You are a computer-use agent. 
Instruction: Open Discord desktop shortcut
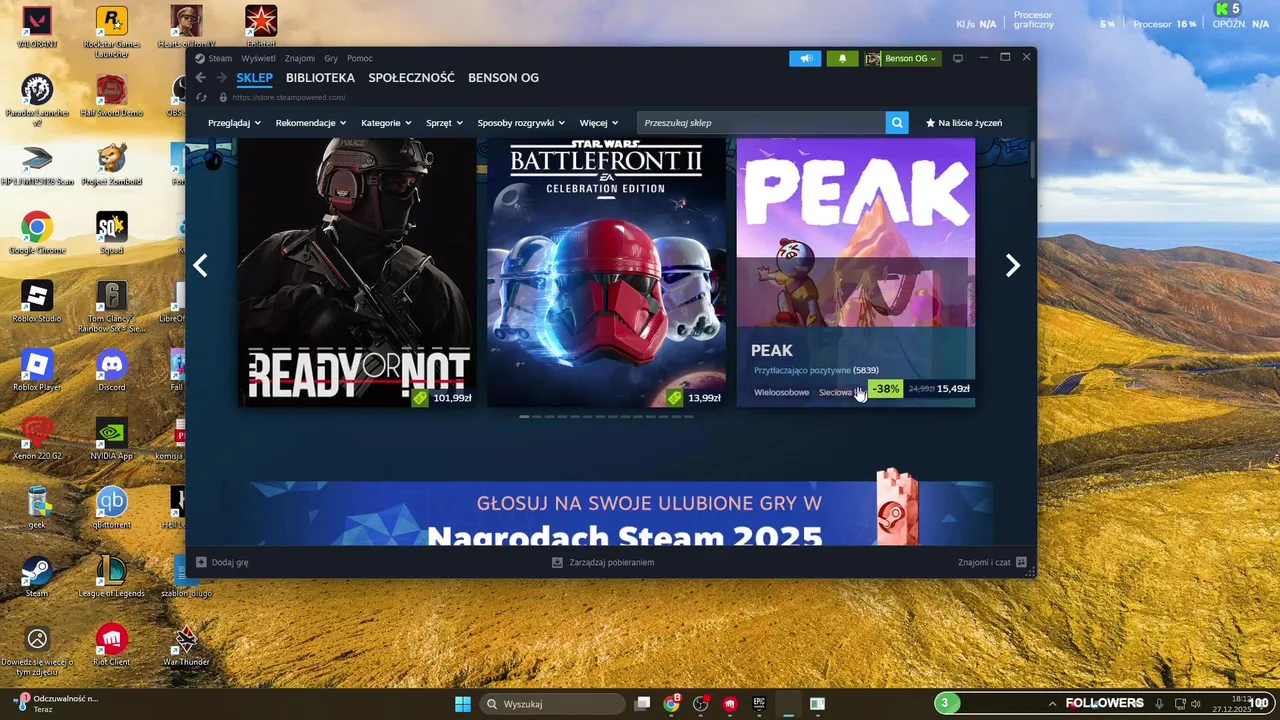click(x=111, y=370)
